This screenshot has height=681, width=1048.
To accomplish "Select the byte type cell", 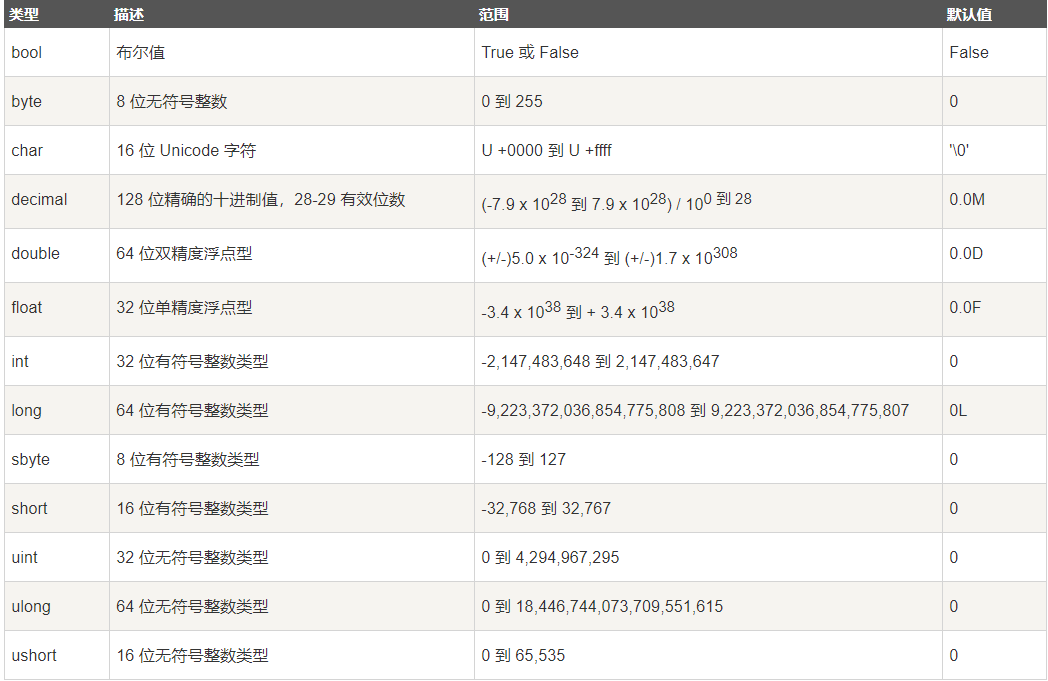I will pos(57,101).
